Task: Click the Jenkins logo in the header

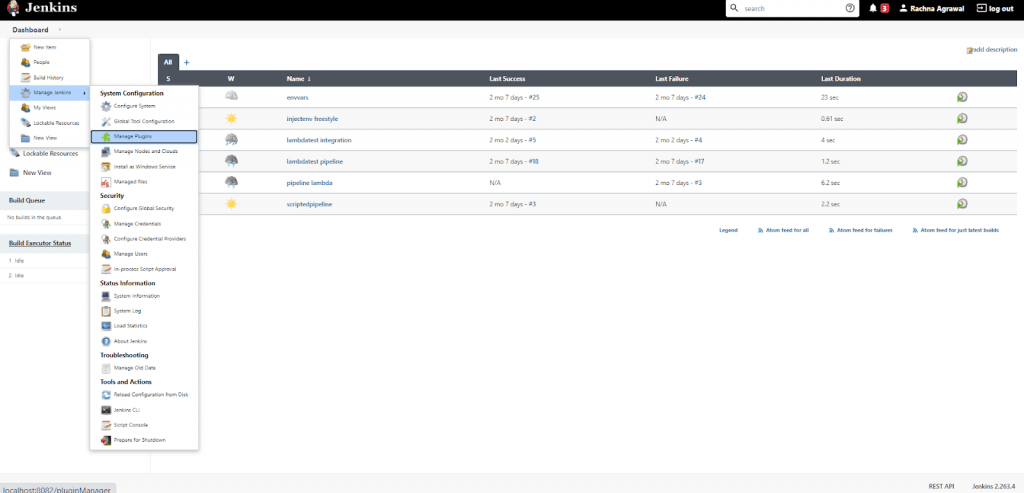Action: [42, 8]
